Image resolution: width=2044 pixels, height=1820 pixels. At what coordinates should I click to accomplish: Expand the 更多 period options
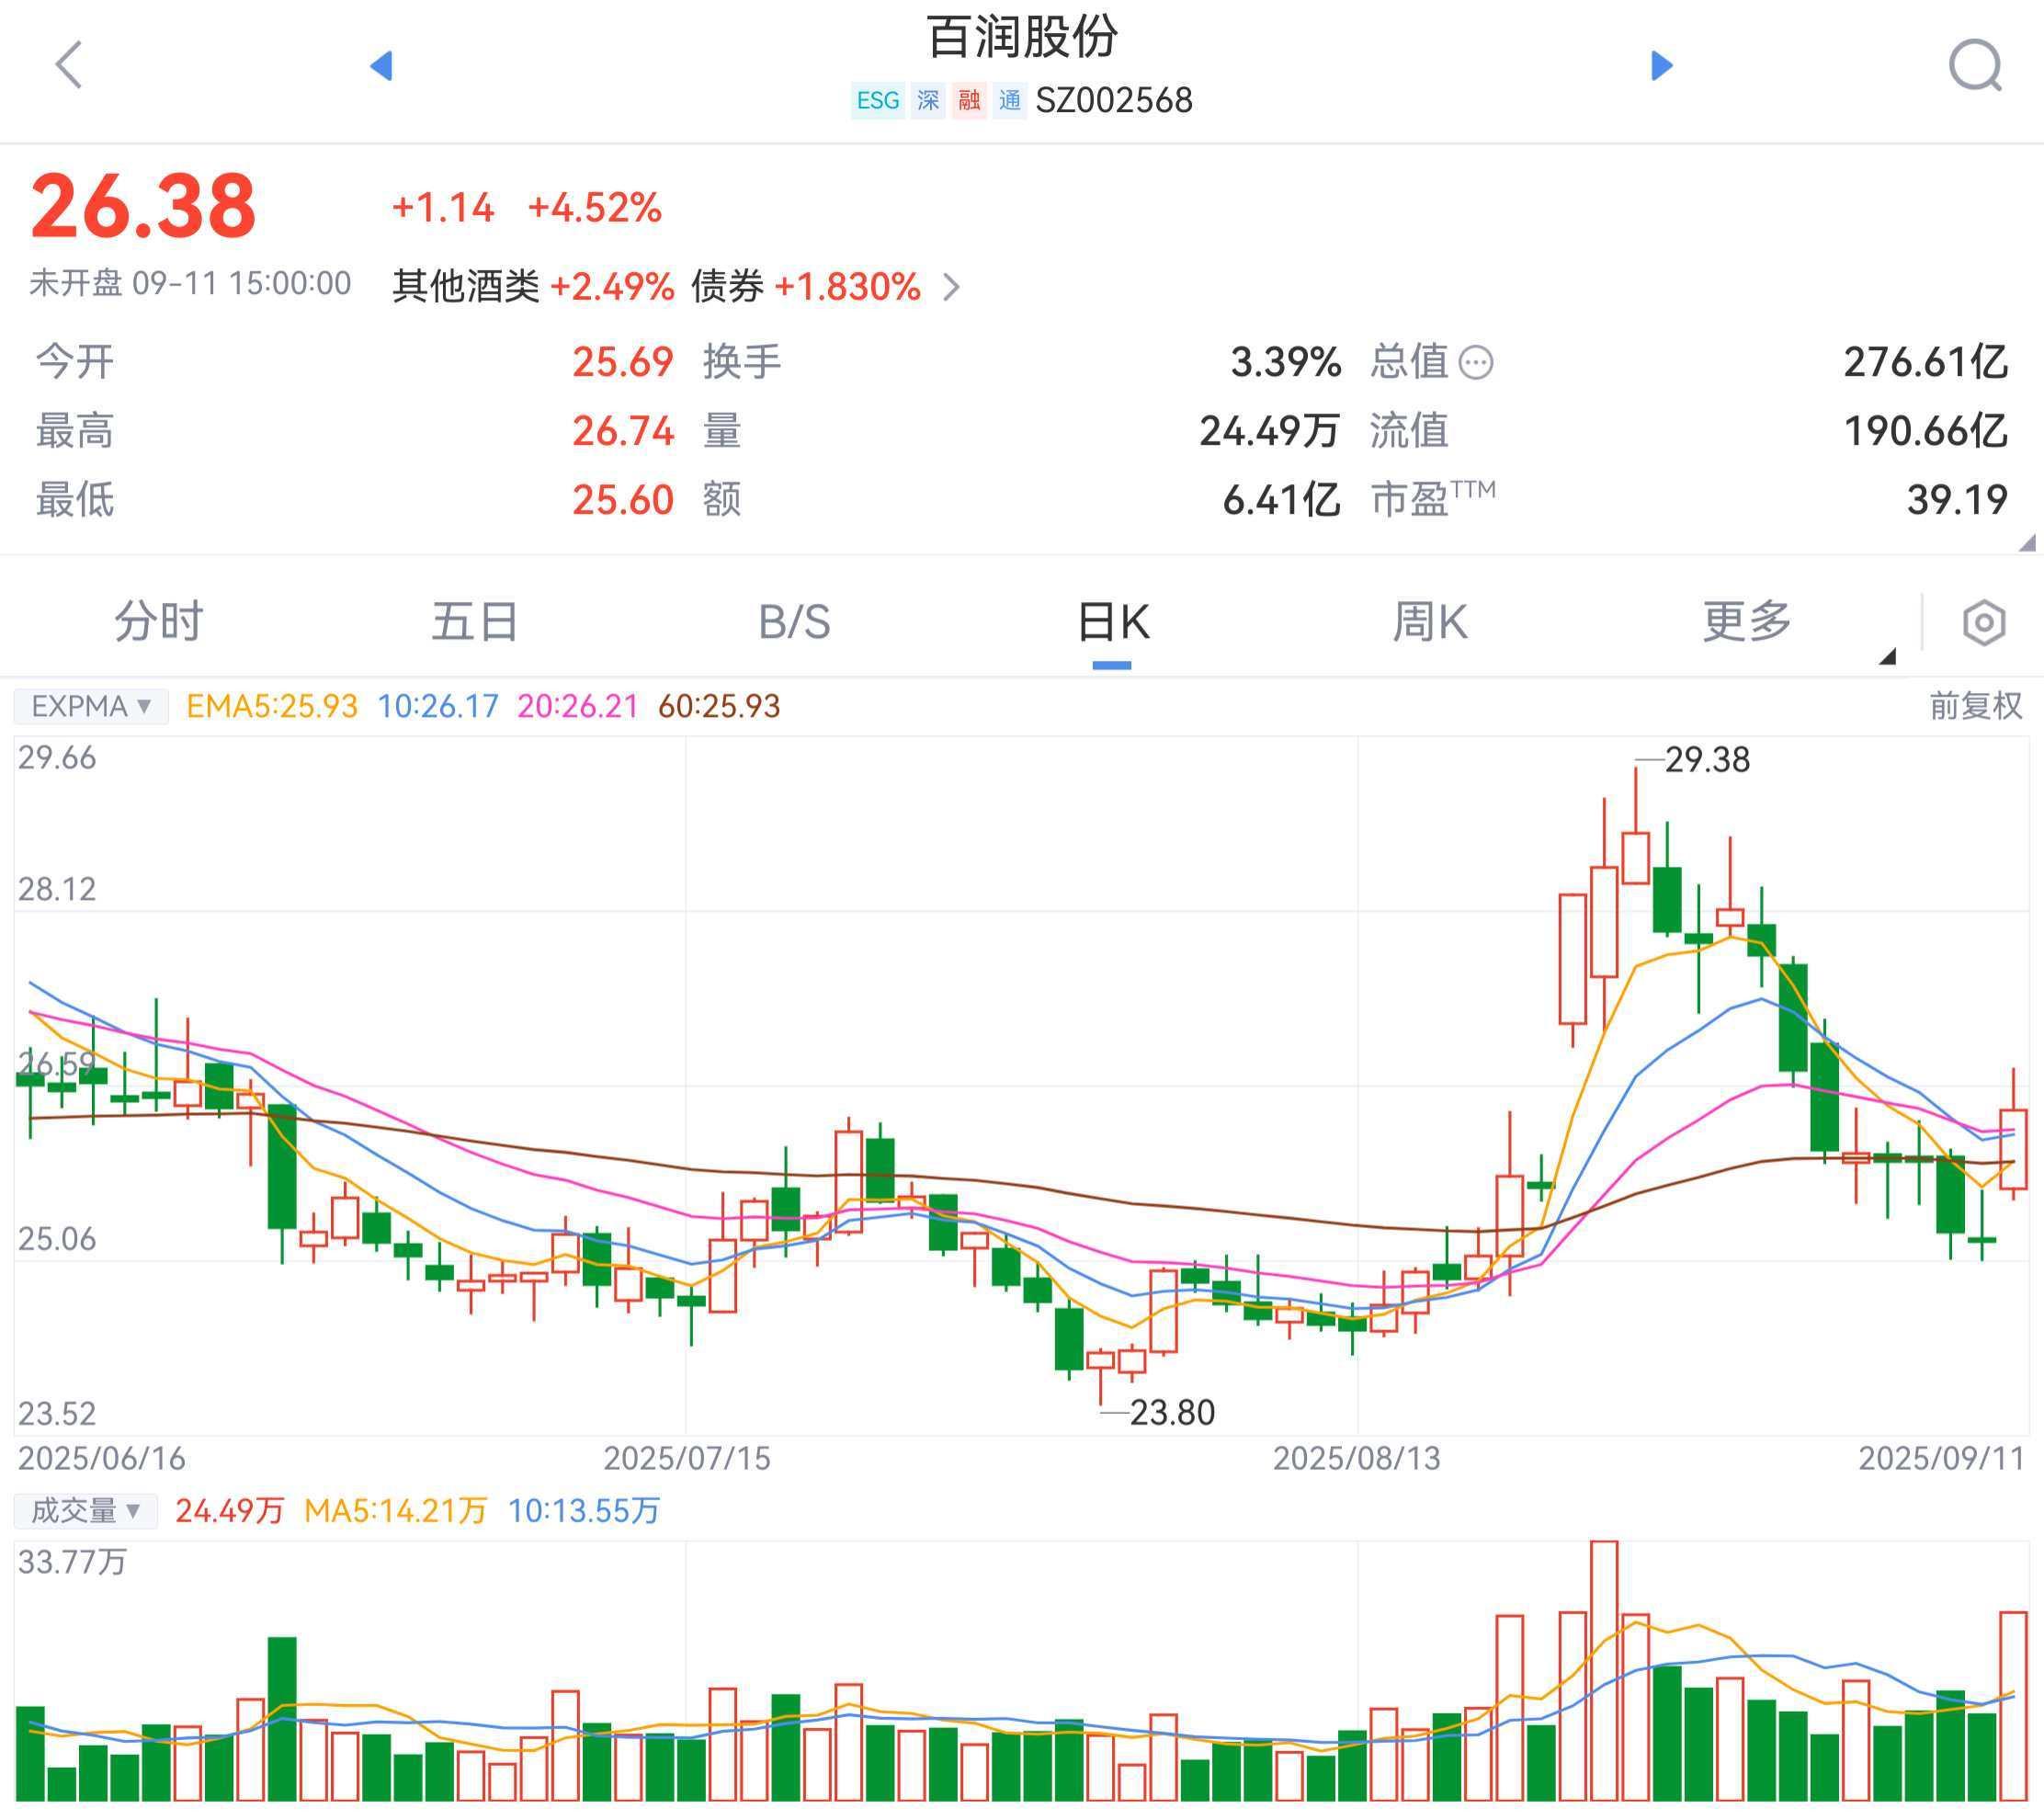[1747, 621]
